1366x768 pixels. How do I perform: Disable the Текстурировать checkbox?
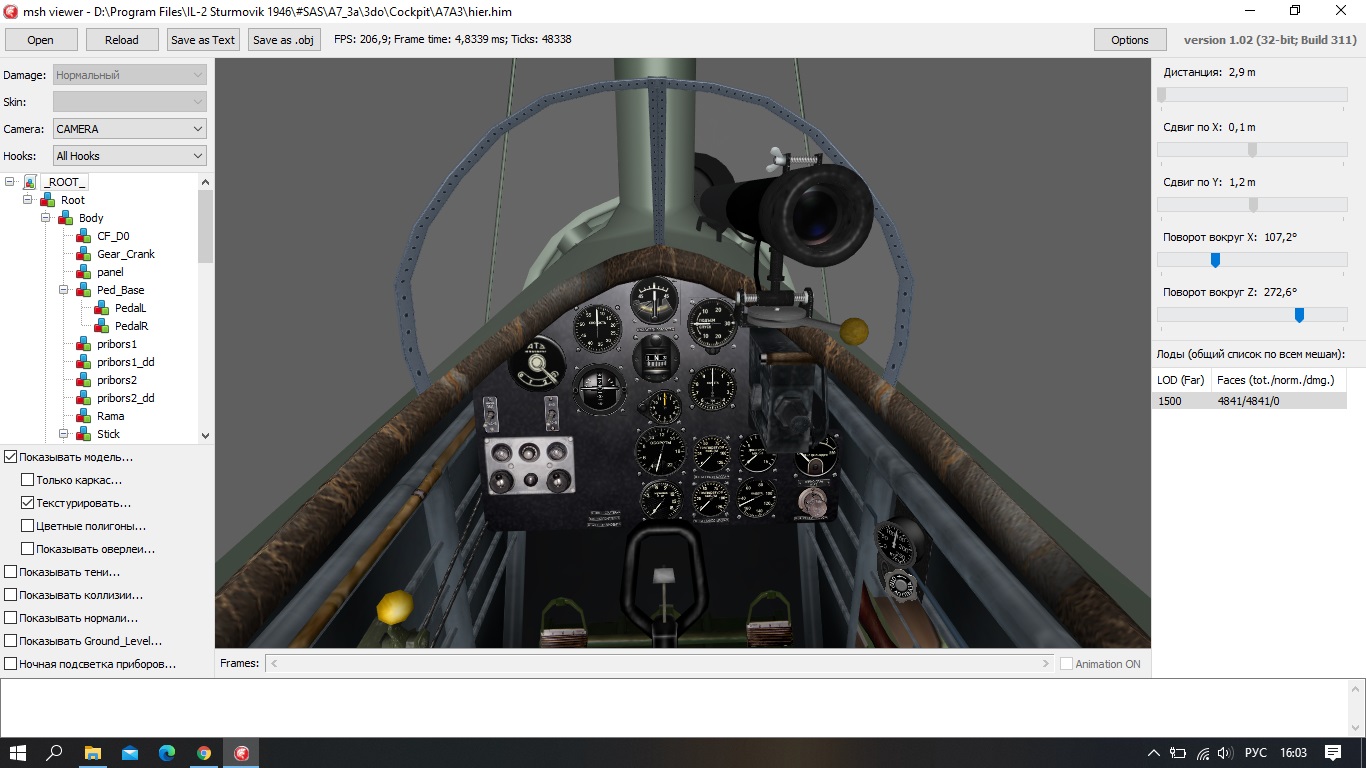(x=28, y=503)
